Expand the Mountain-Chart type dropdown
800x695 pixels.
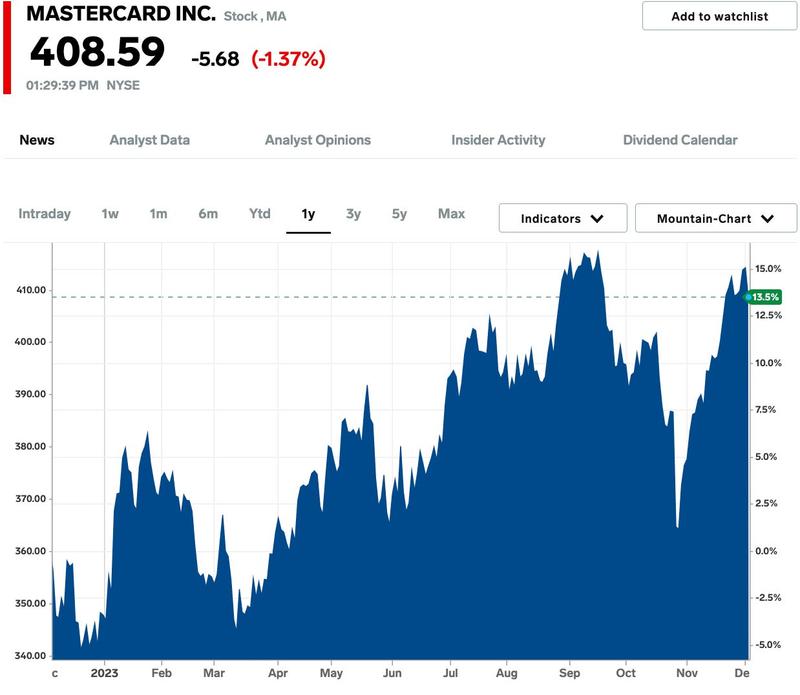pos(716,218)
